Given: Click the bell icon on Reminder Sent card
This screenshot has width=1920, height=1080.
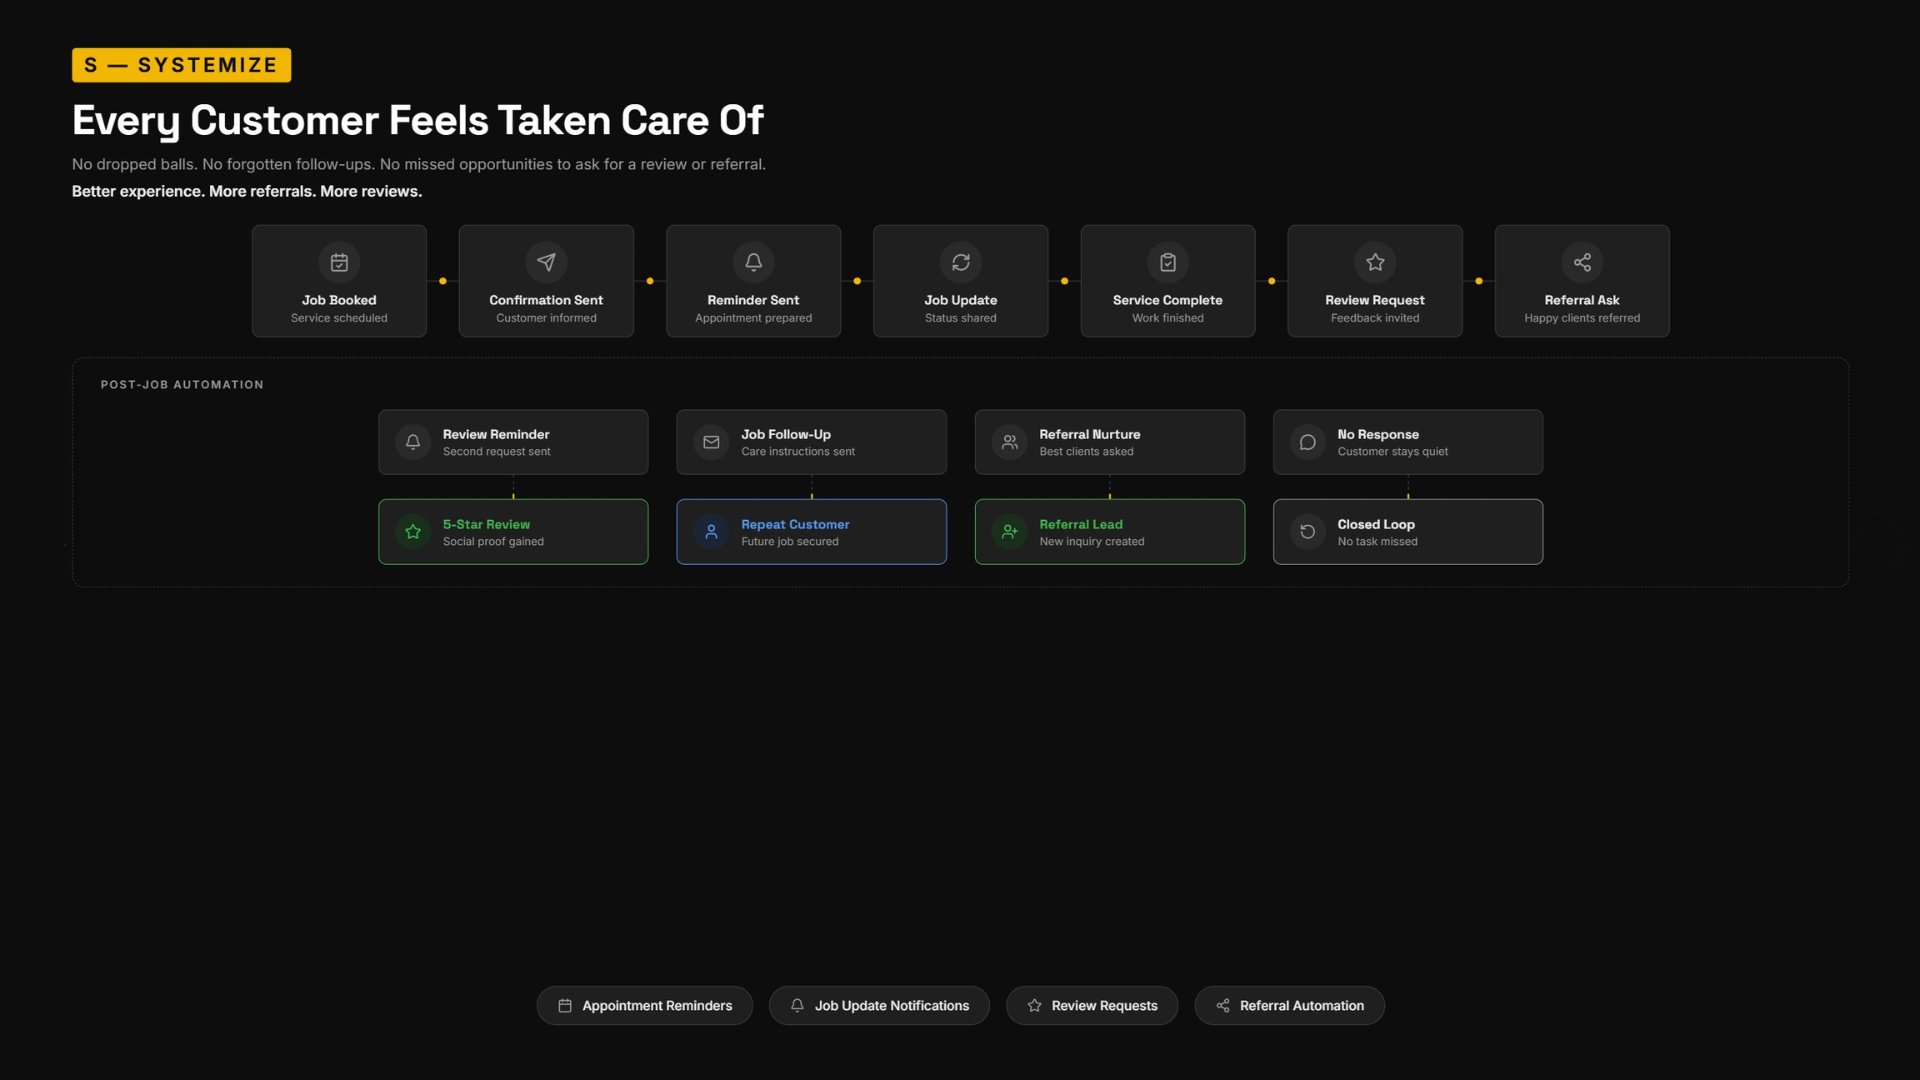Looking at the screenshot, I should 753,262.
